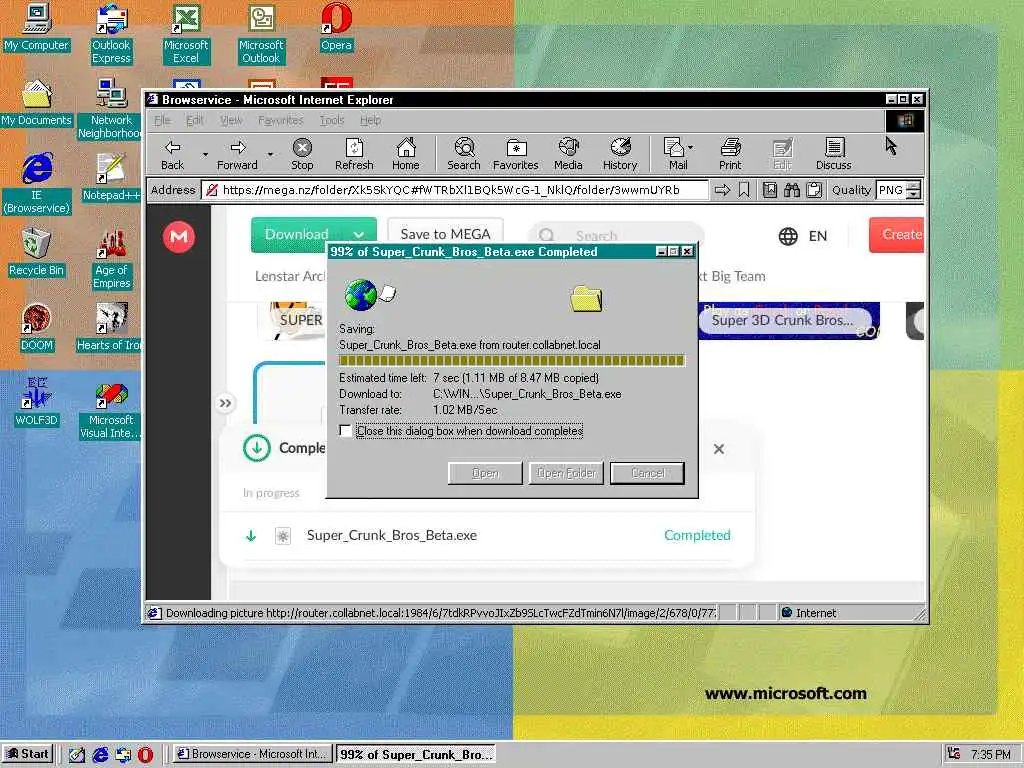Screen dimensions: 1024x768
Task: Open the History toolbar button
Action: (620, 155)
